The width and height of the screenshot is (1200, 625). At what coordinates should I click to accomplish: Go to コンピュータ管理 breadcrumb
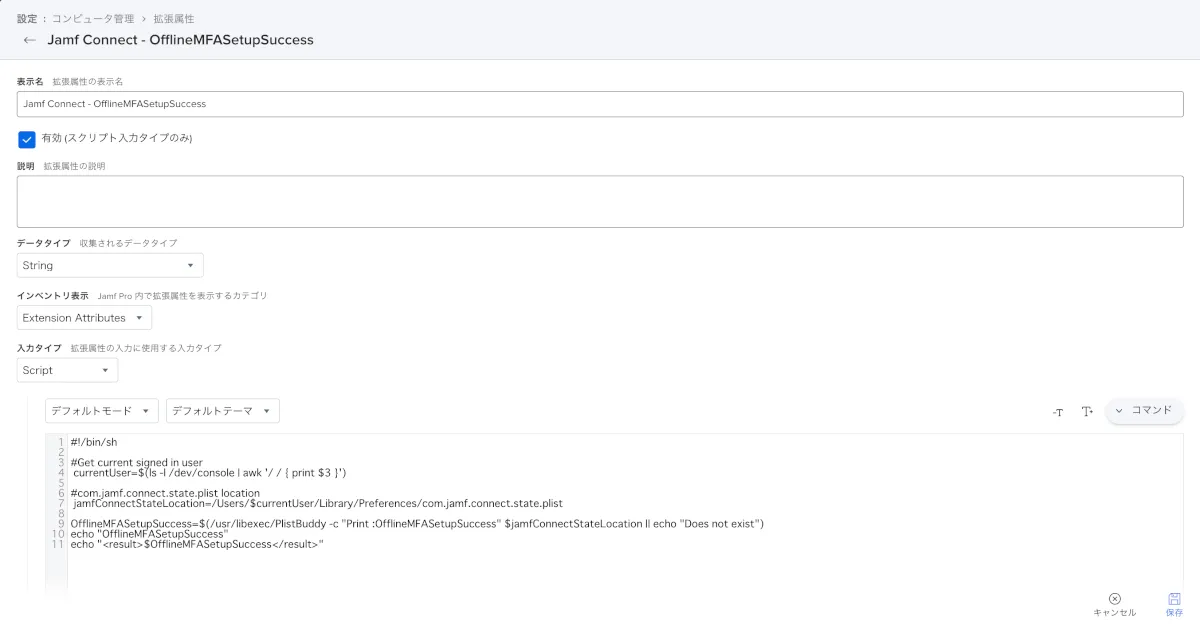[95, 19]
